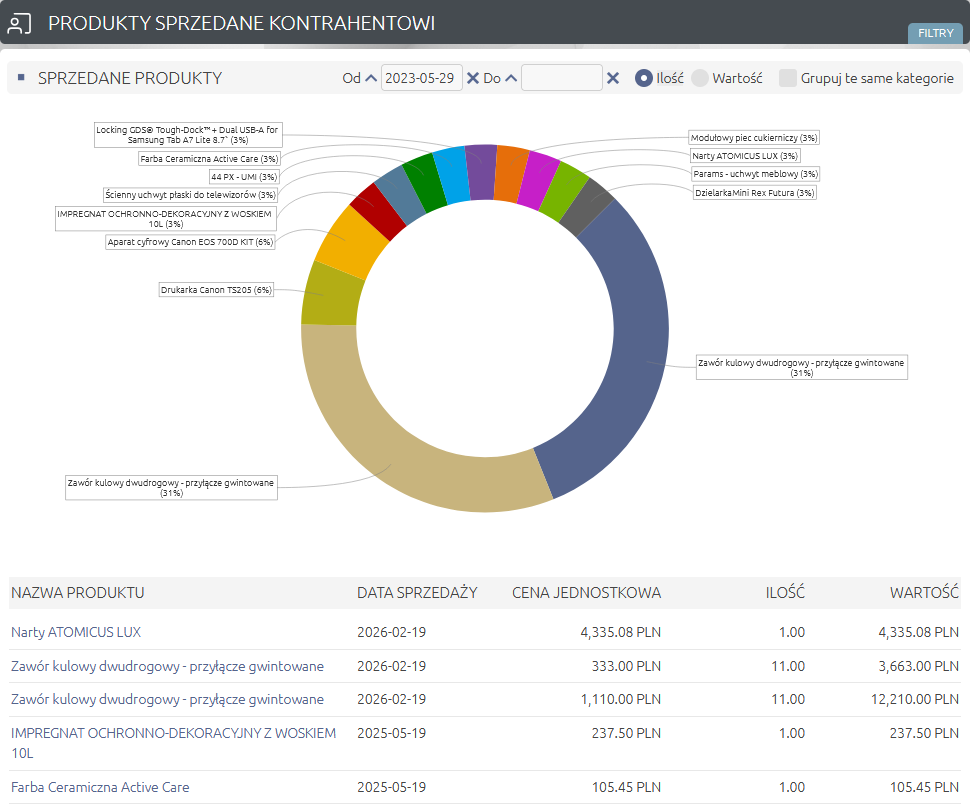This screenshot has height=804, width=970.
Task: Click the 3,663.00 PLN value cell
Action: (919, 666)
